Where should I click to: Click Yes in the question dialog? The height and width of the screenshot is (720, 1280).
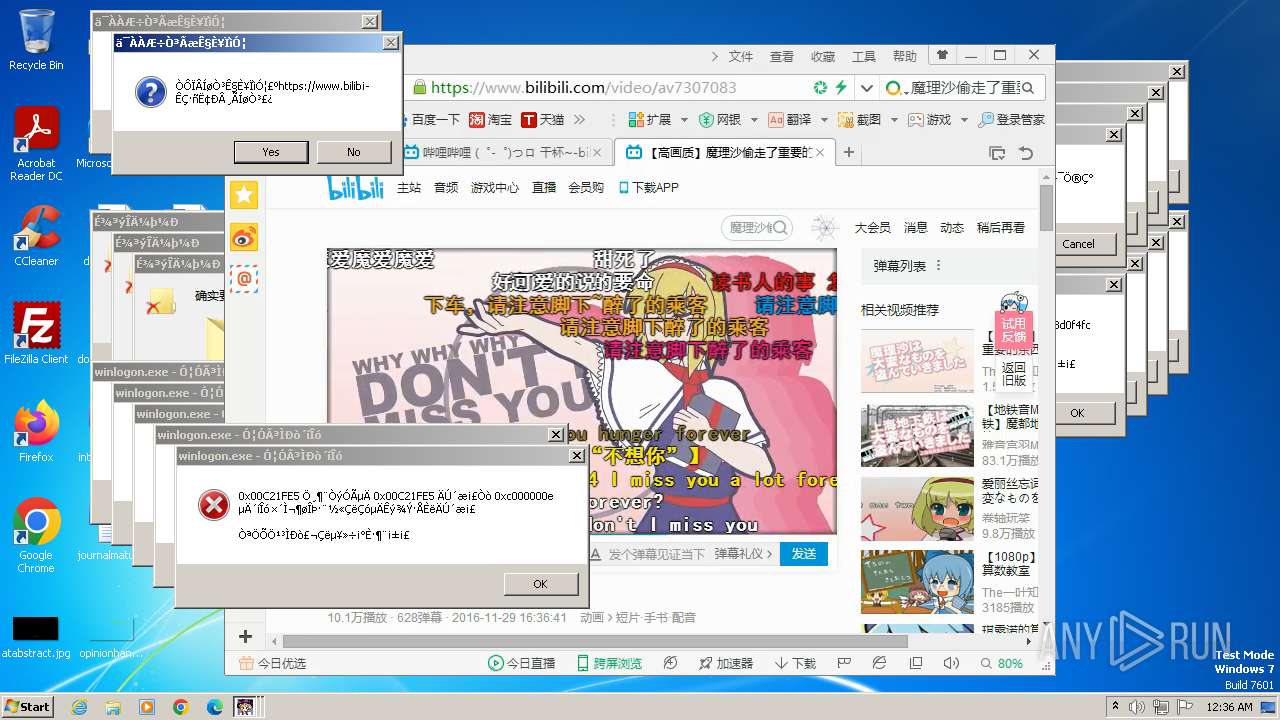tap(271, 152)
